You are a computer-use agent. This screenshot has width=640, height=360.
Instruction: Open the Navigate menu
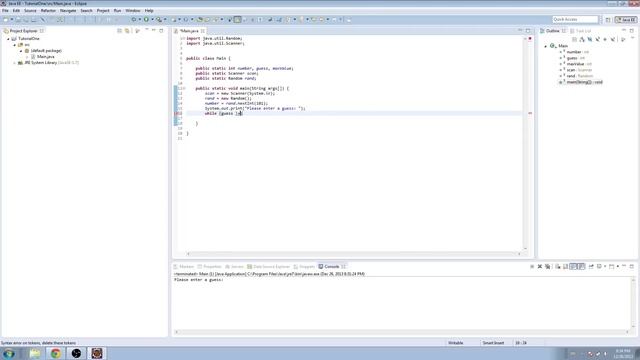[x=68, y=11]
